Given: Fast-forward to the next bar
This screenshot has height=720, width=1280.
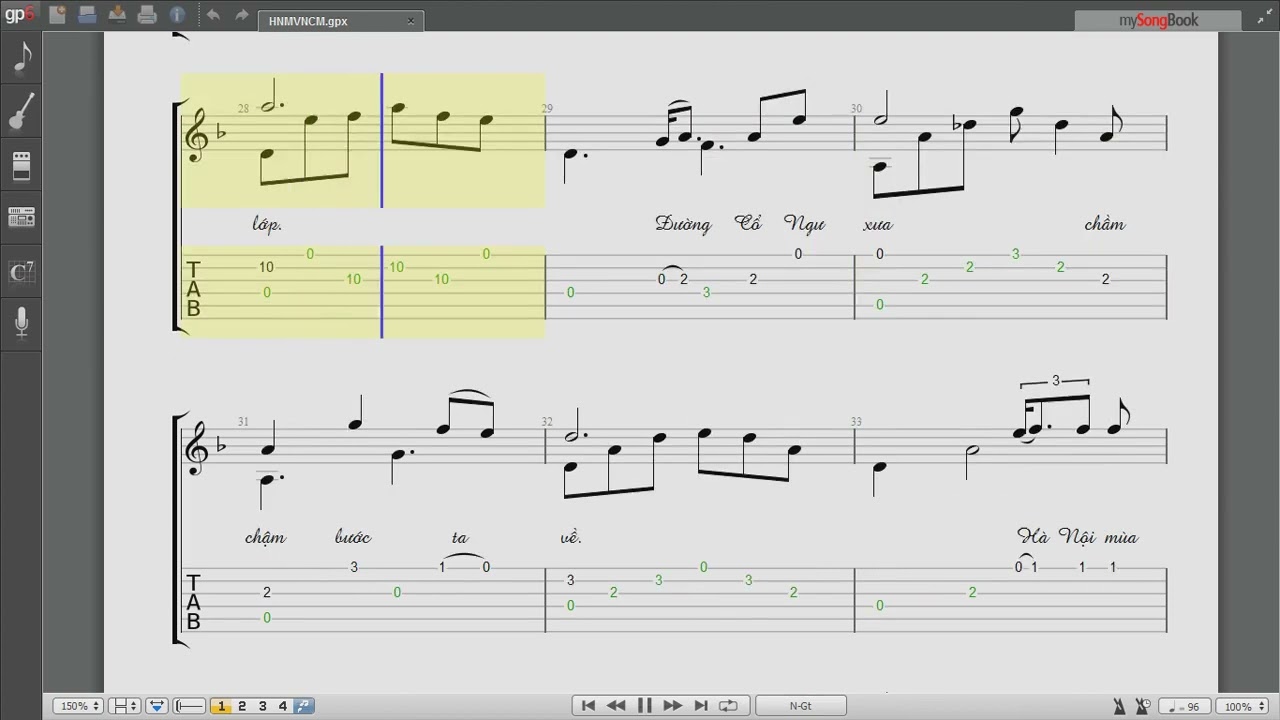Looking at the screenshot, I should tap(672, 706).
